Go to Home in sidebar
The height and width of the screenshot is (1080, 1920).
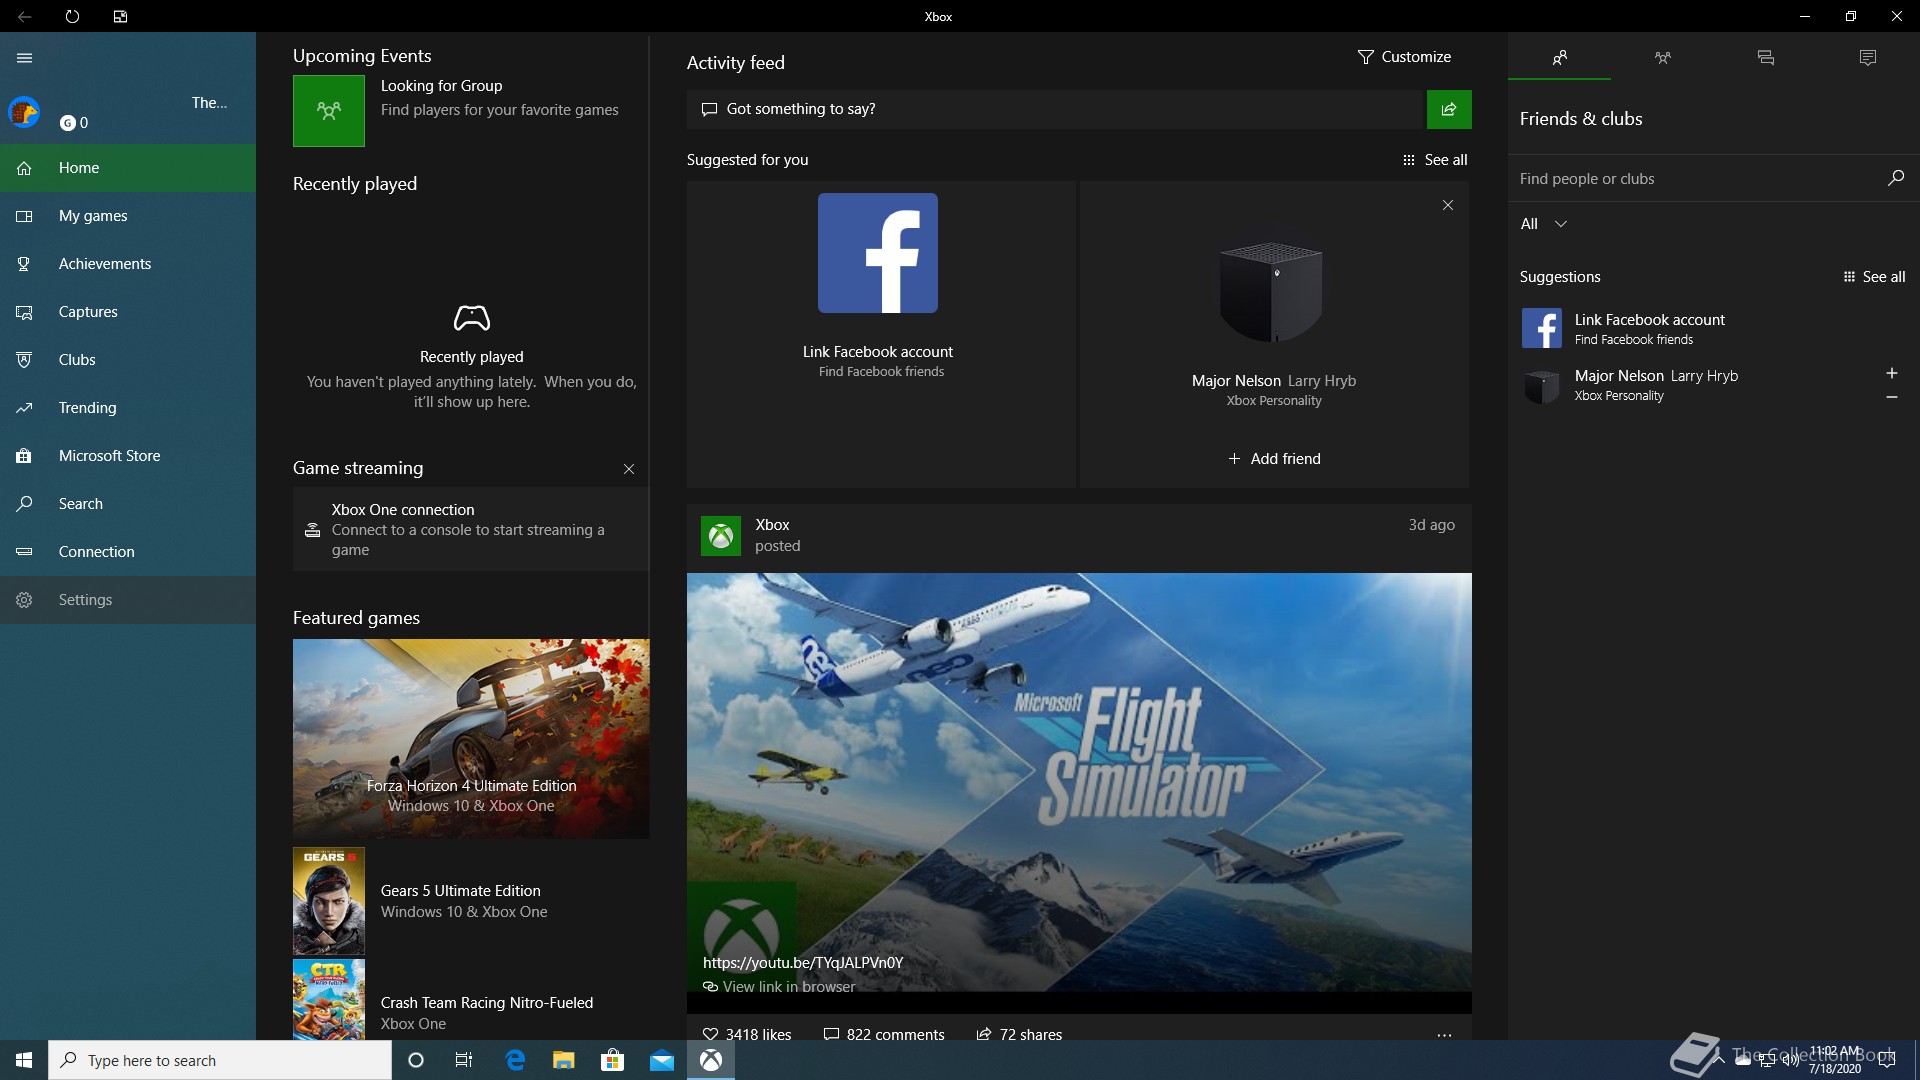(128, 168)
